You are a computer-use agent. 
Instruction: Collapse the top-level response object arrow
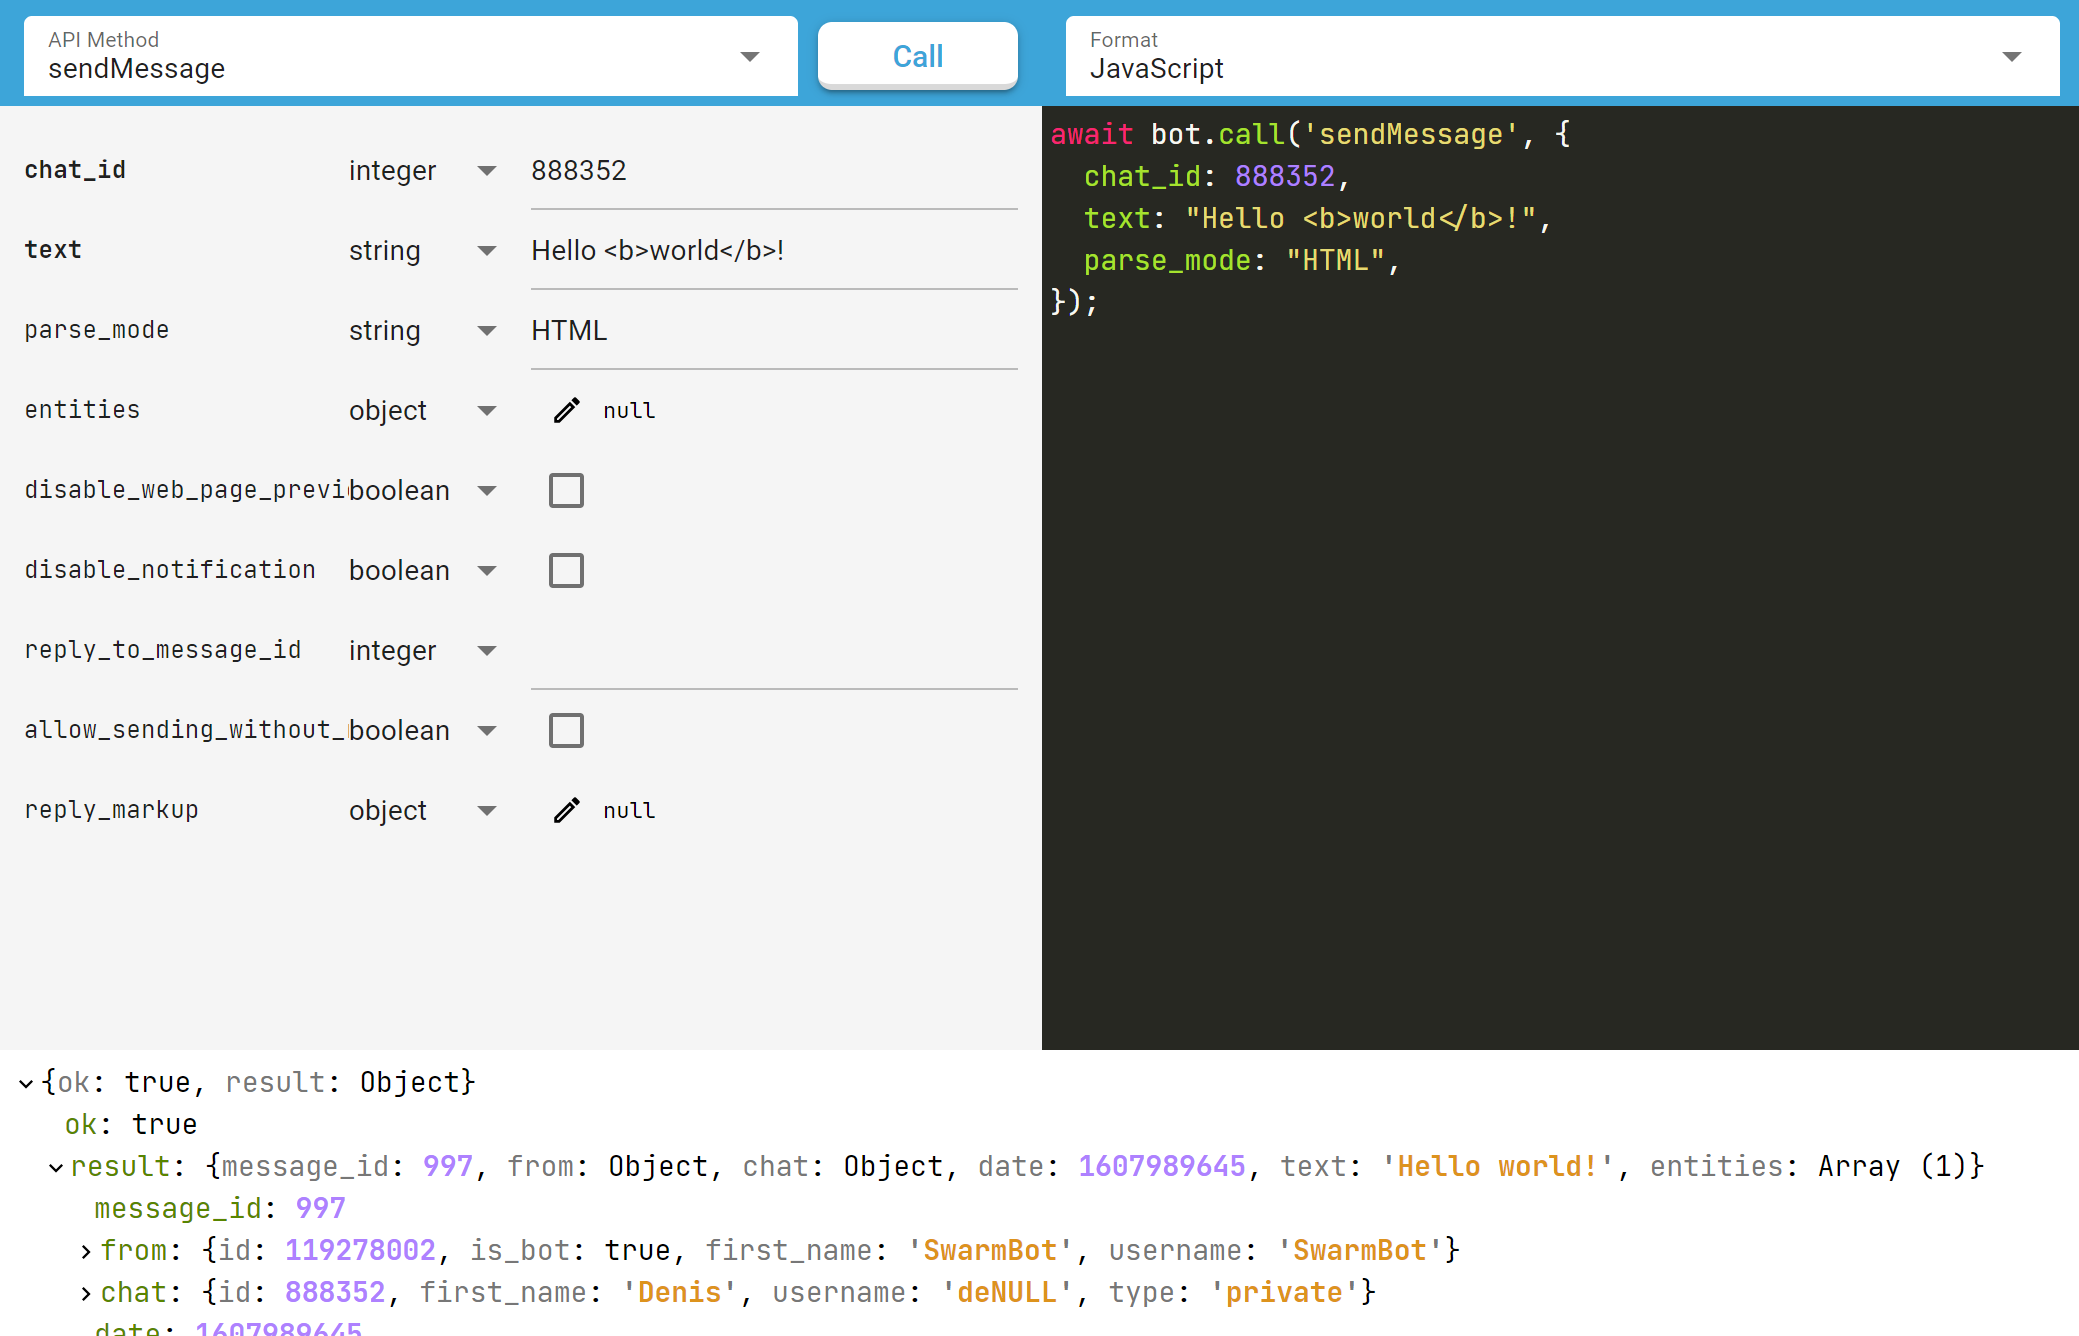point(27,1083)
